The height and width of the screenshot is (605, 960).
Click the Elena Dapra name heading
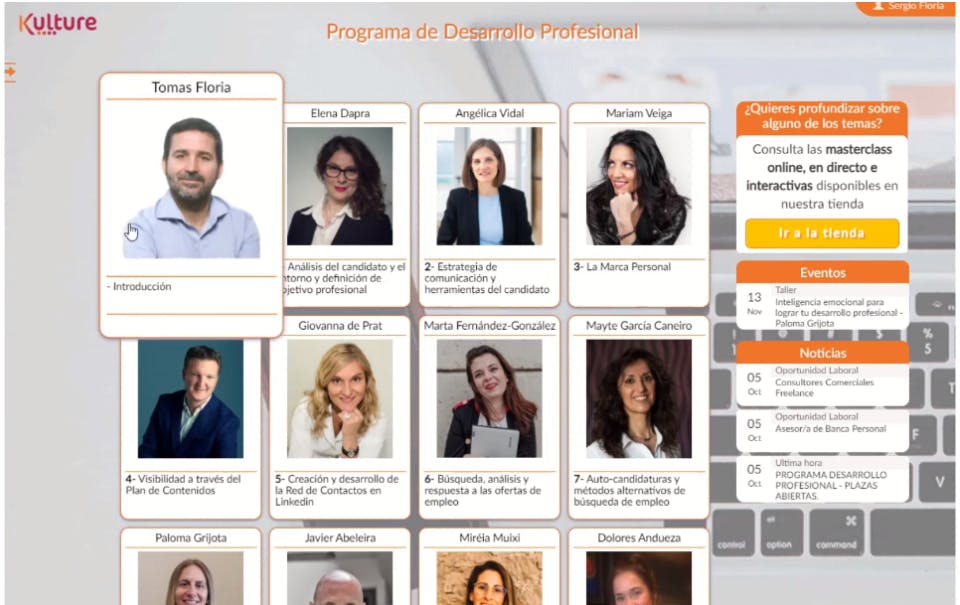[340, 113]
